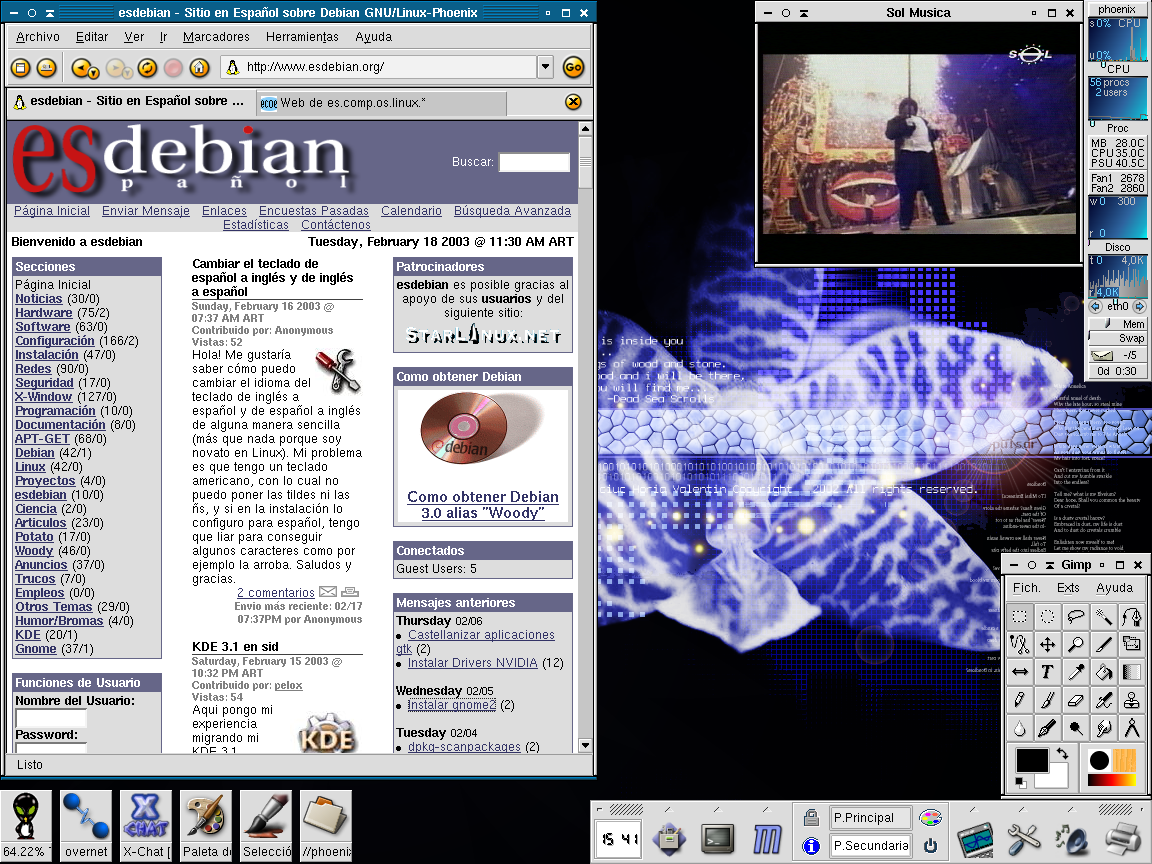Switch to the P.Secundaria workspace button
1152x864 pixels.
(871, 846)
